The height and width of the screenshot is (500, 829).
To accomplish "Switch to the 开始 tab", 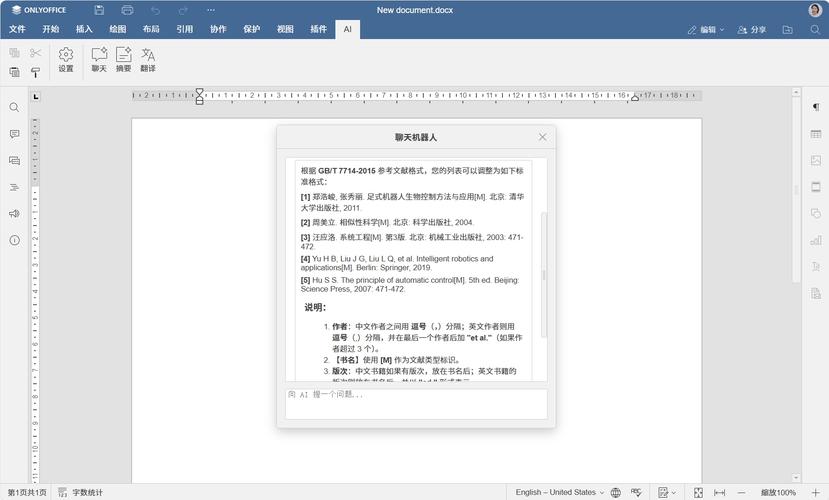I will click(50, 29).
